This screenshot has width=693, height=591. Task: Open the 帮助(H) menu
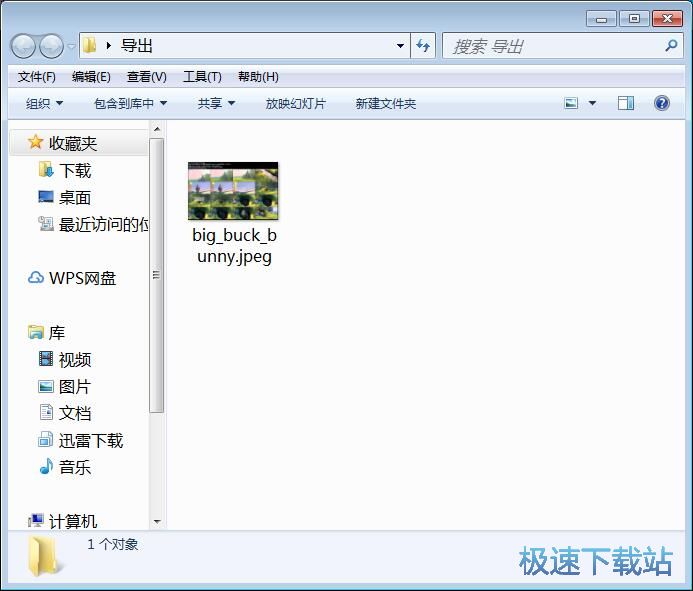[258, 77]
